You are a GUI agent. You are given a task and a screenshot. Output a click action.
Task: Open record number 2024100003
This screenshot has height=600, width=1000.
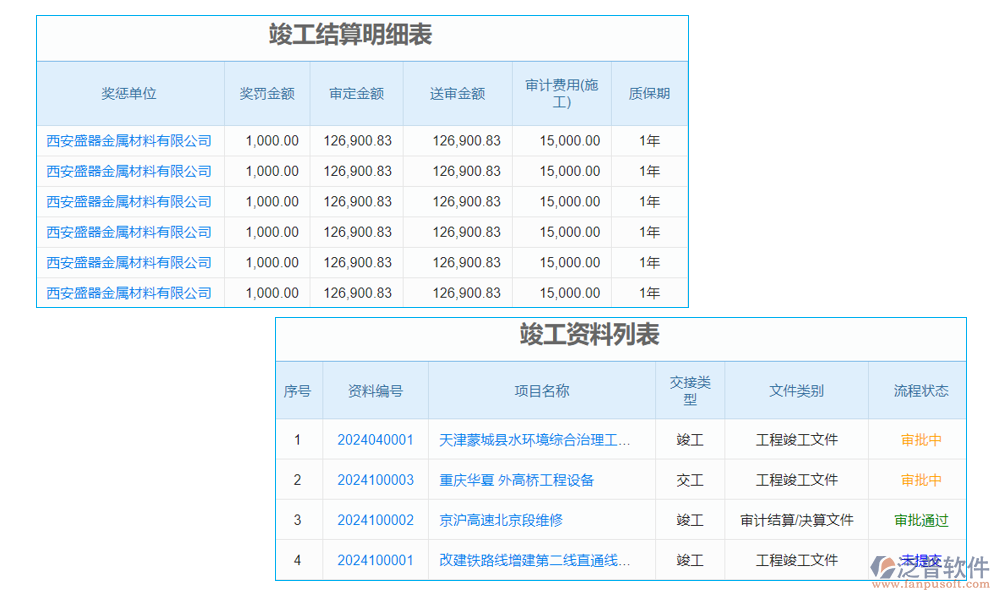pos(375,480)
